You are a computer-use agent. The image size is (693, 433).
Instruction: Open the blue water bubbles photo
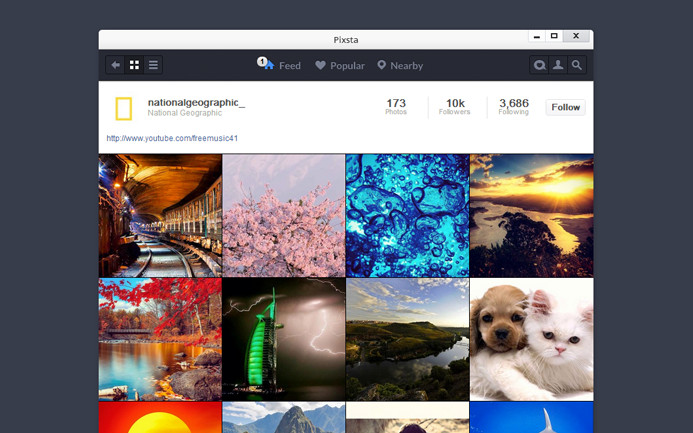[x=407, y=216]
